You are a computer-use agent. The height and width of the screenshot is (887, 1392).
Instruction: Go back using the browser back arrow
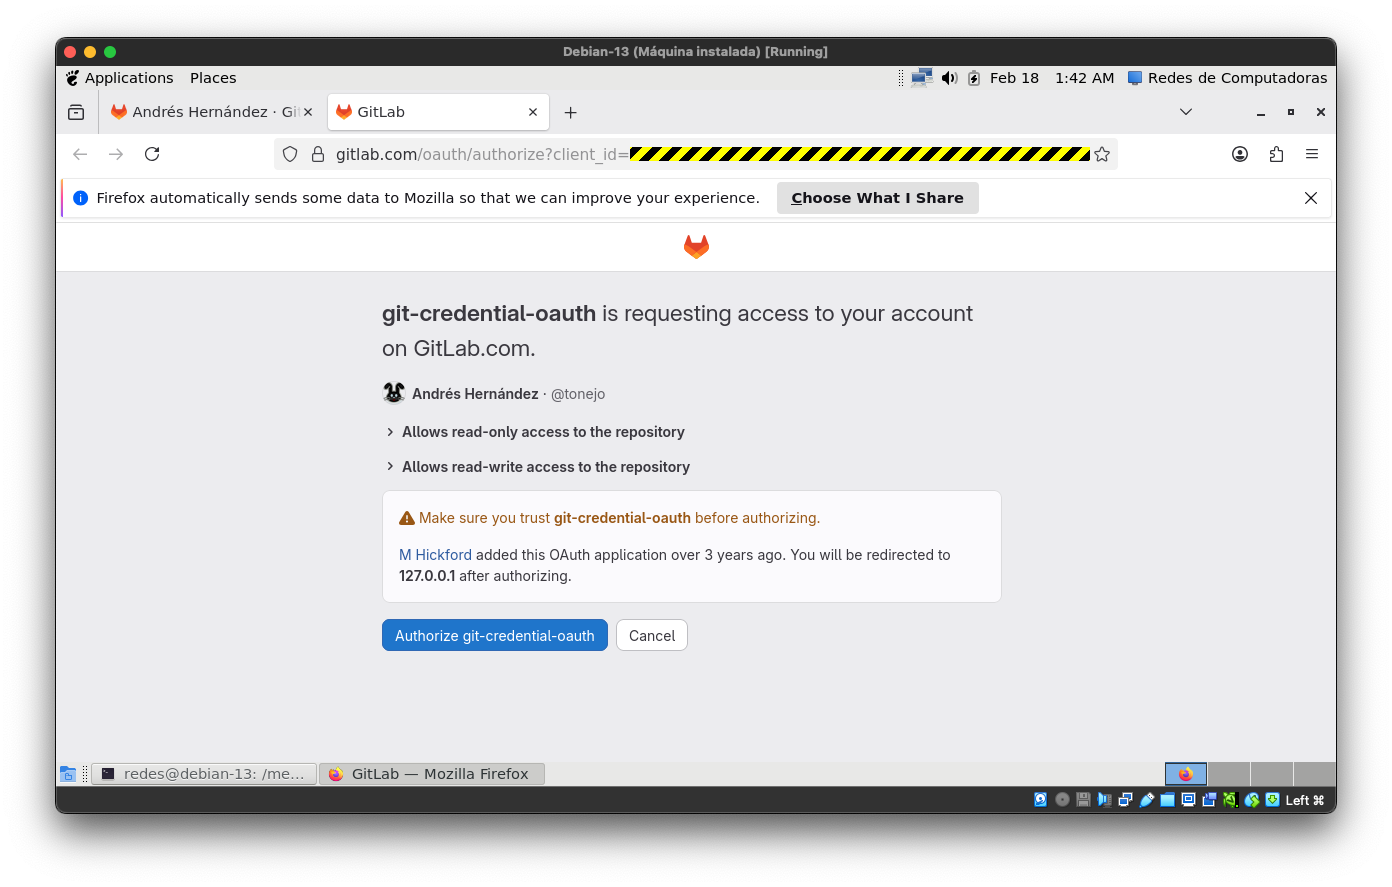tap(80, 154)
